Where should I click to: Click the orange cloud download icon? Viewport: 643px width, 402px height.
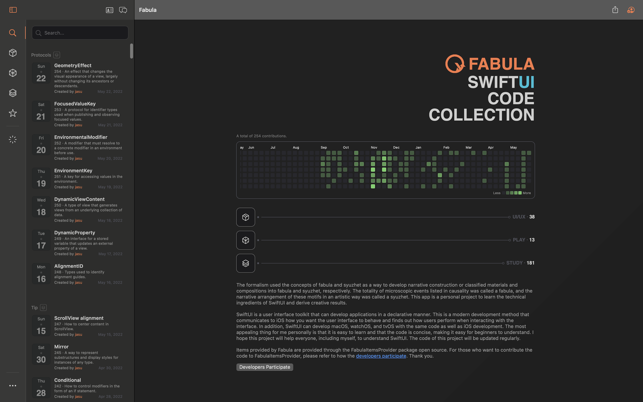tap(631, 10)
